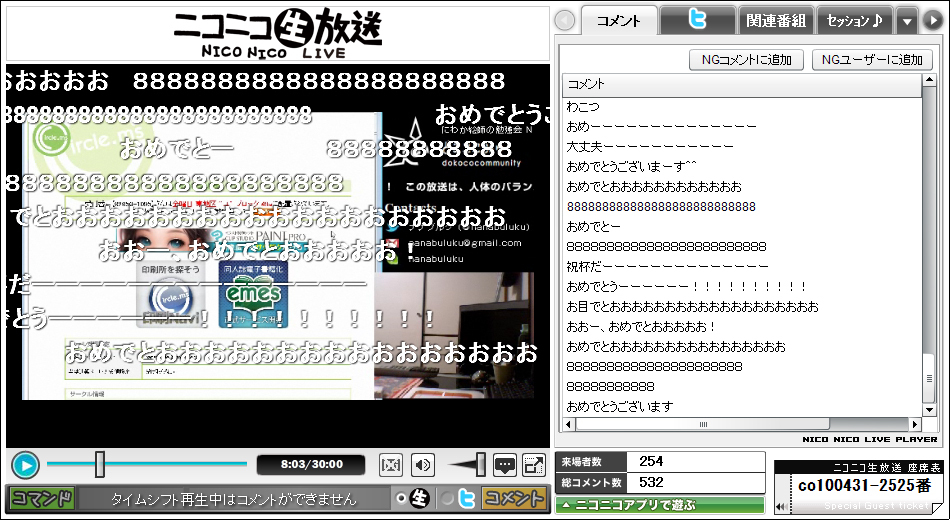Open the コマンド command button
Viewport: 950px width, 520px height.
[42, 499]
